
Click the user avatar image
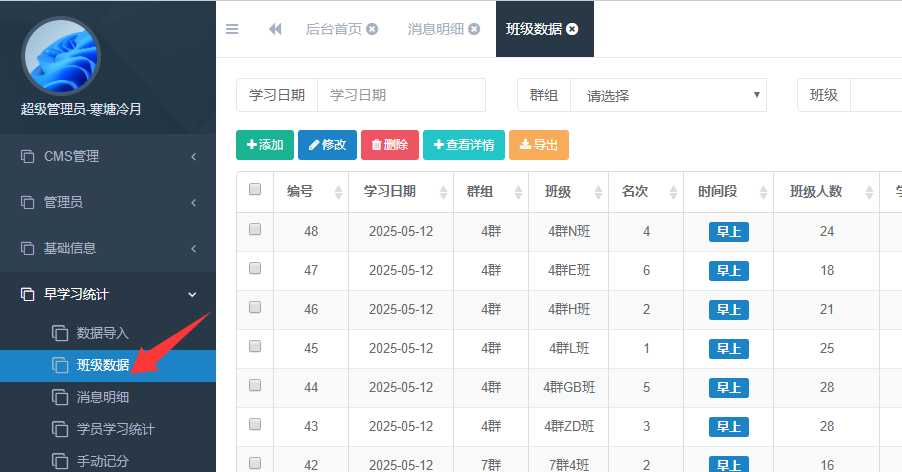(x=60, y=57)
